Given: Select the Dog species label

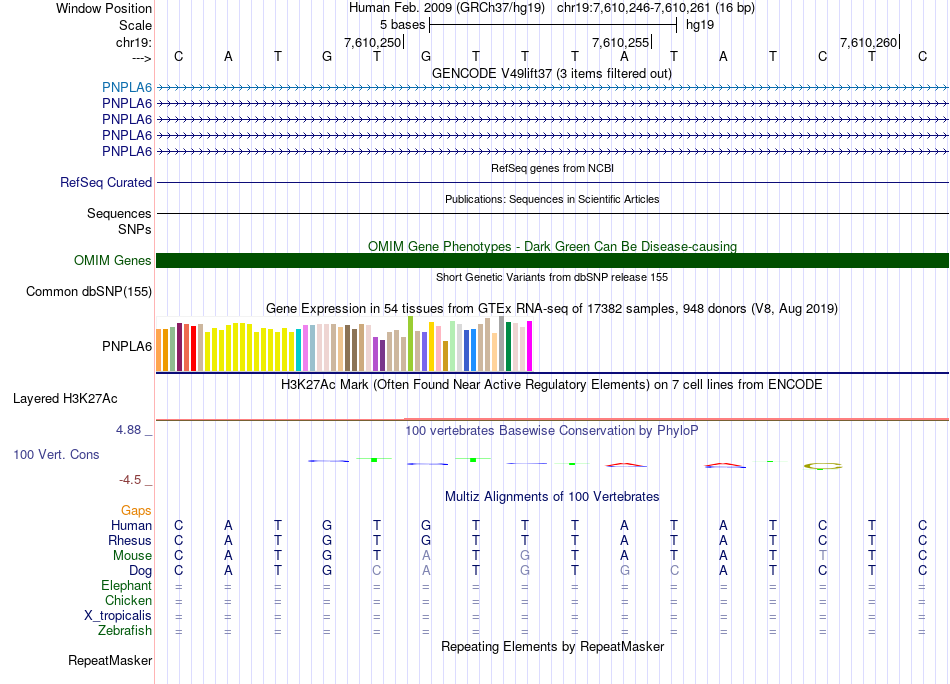Looking at the screenshot, I should tap(140, 571).
